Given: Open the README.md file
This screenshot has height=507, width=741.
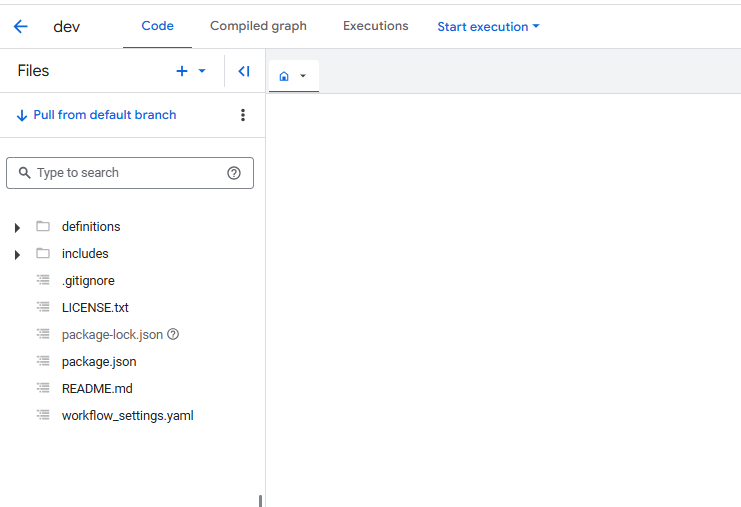Looking at the screenshot, I should coord(97,389).
